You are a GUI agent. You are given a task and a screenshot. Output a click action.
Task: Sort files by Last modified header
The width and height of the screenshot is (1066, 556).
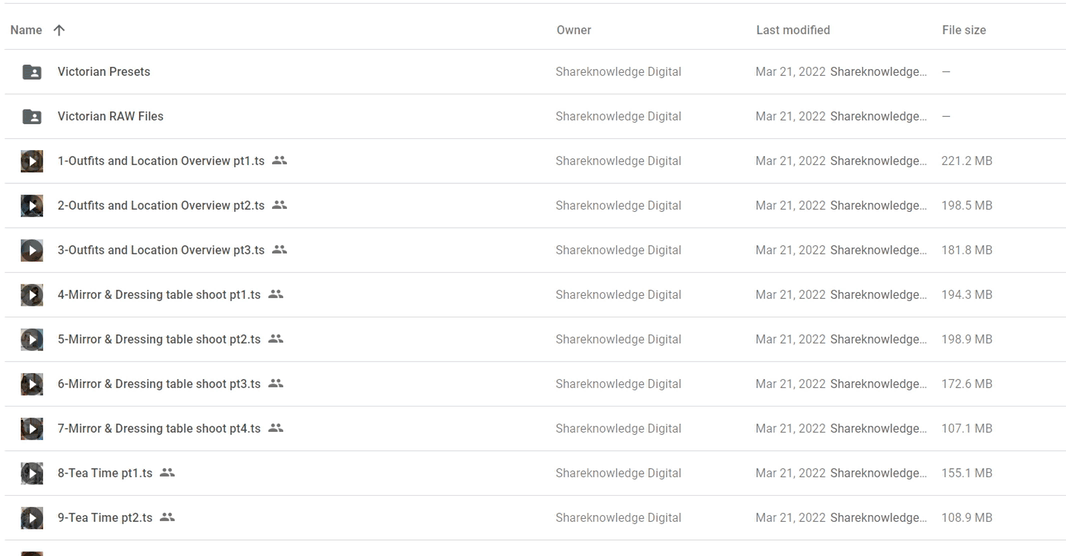(x=793, y=30)
